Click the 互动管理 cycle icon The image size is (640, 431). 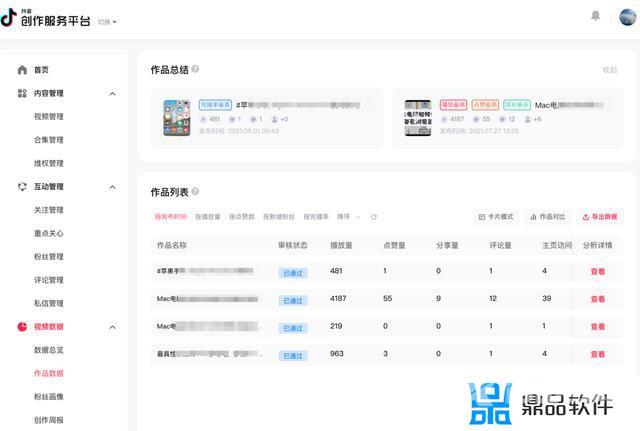click(x=22, y=187)
